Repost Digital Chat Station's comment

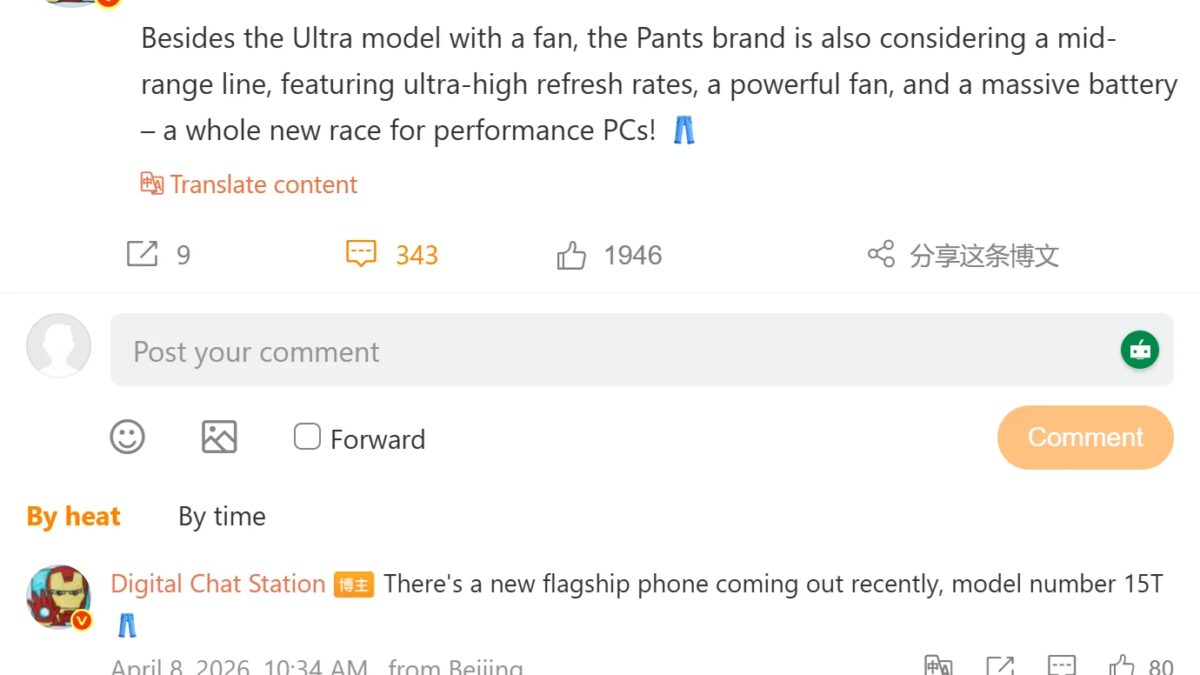coord(1000,665)
